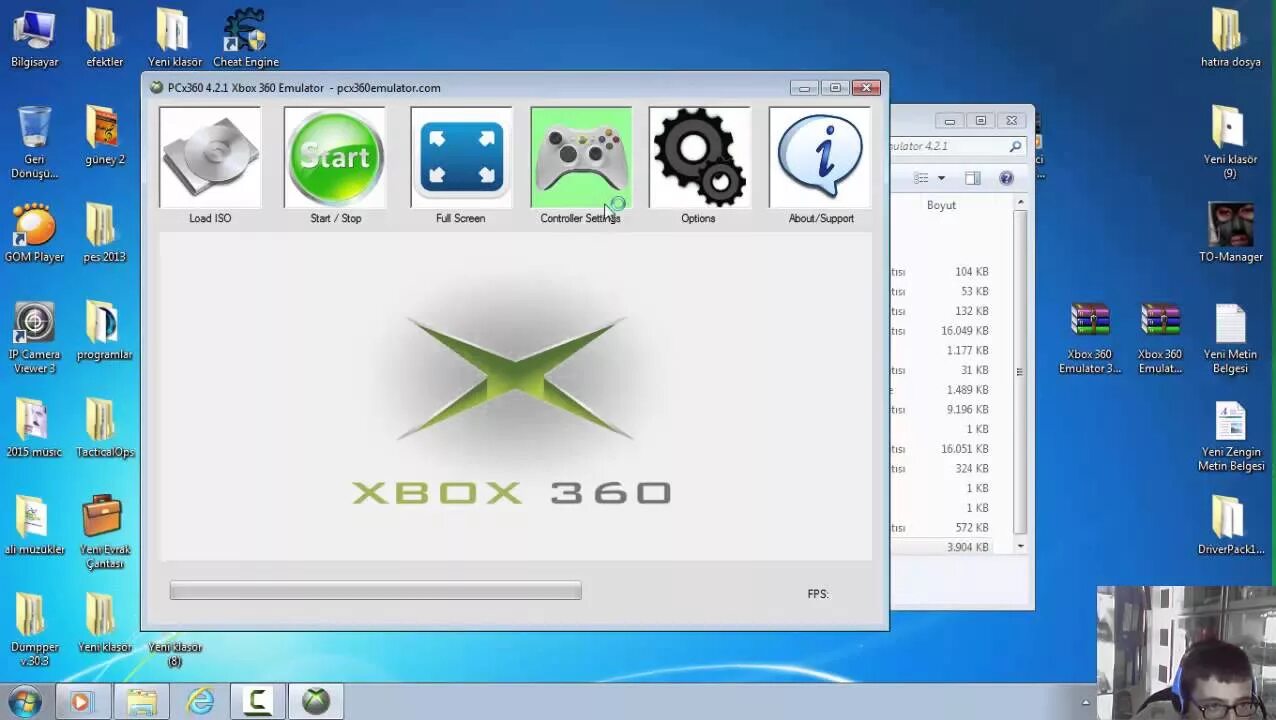Open the Xbox 360 Emulat... archive
Image resolution: width=1276 pixels, height=720 pixels.
click(x=1160, y=337)
